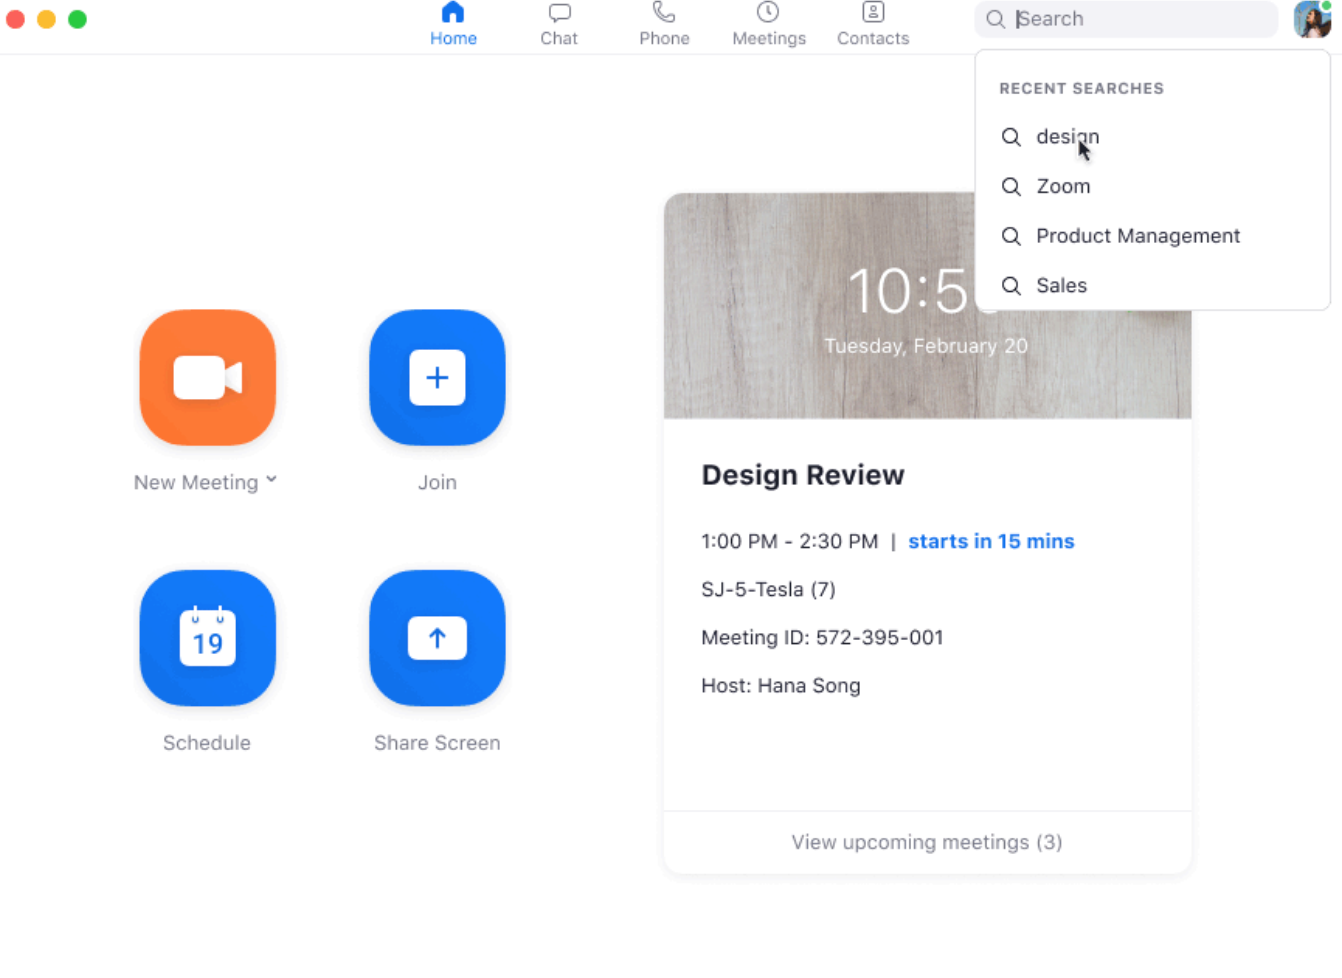The height and width of the screenshot is (978, 1342).
Task: Start a New Meeting with the orange camera icon
Action: pos(207,377)
